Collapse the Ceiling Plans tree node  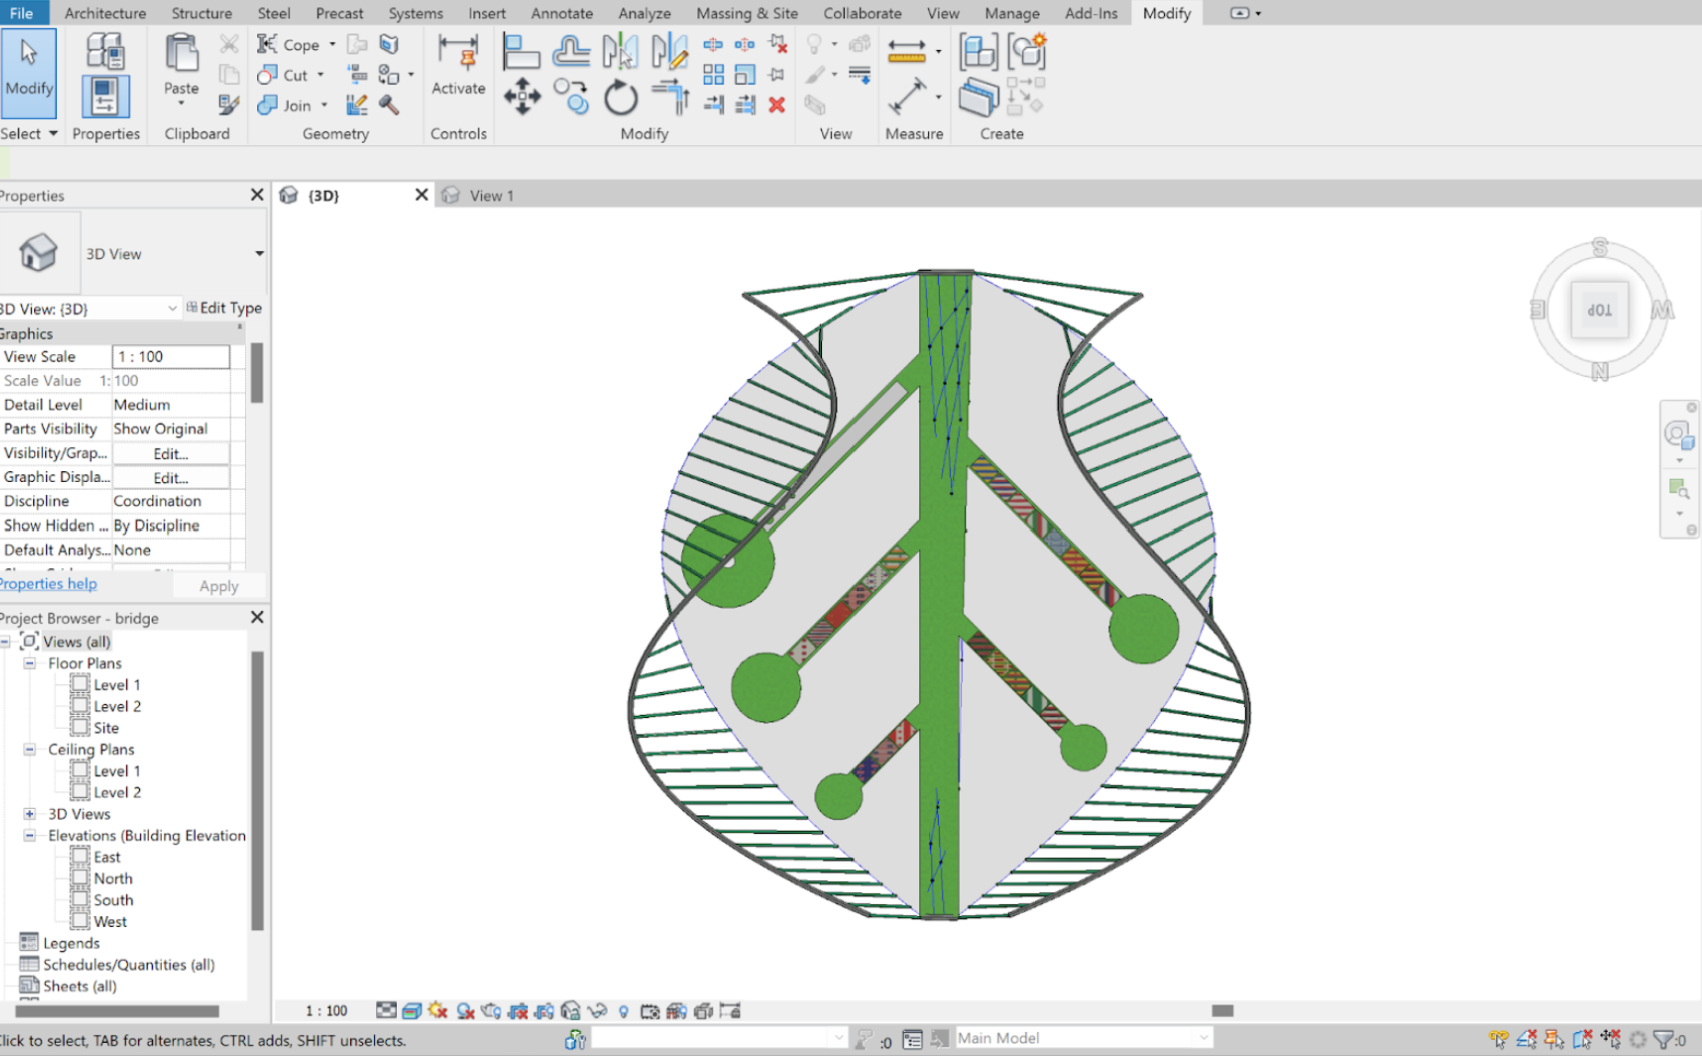pyautogui.click(x=30, y=749)
